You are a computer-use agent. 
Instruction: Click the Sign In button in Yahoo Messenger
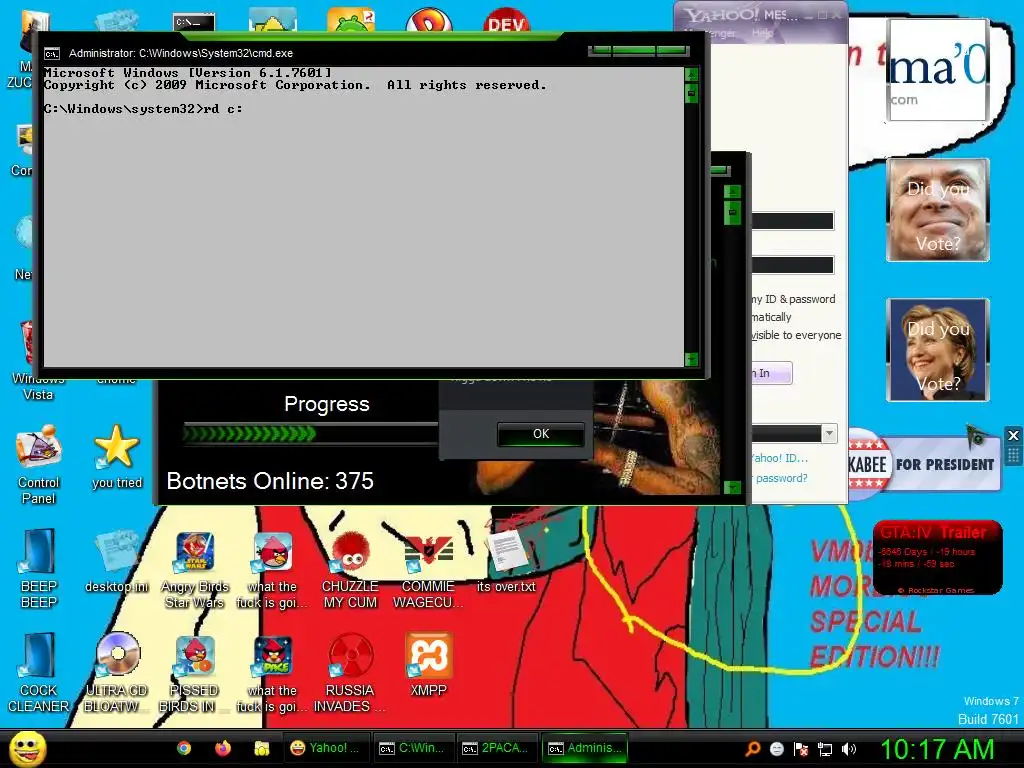pos(771,373)
